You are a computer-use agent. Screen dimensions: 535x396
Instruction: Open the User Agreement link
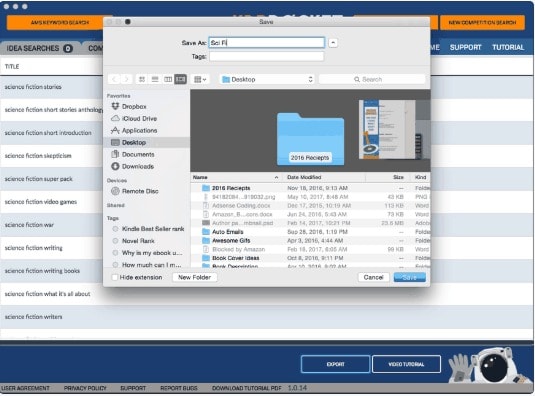tap(25, 388)
